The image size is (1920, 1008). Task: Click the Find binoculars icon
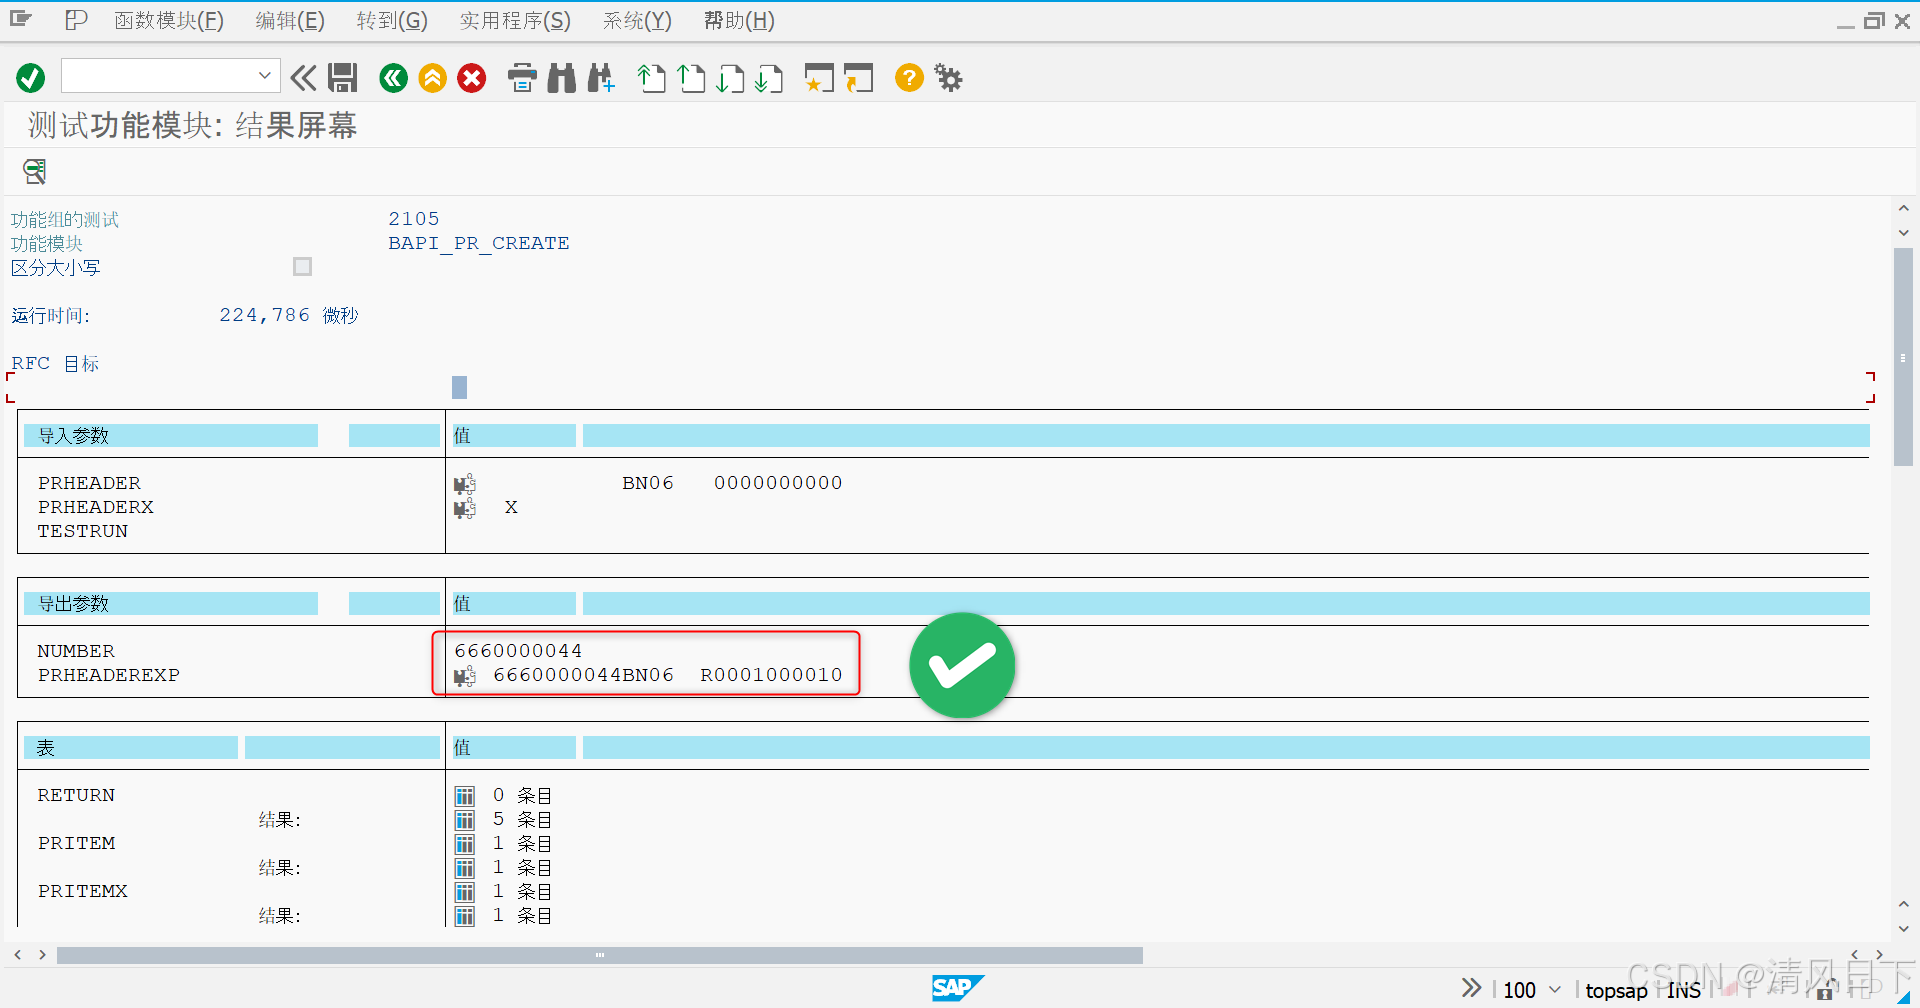click(x=561, y=78)
